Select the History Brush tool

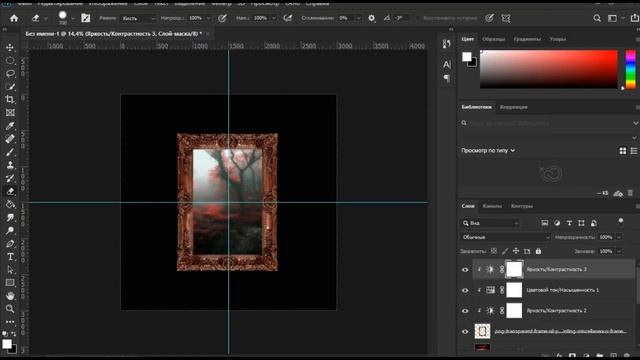click(x=10, y=178)
